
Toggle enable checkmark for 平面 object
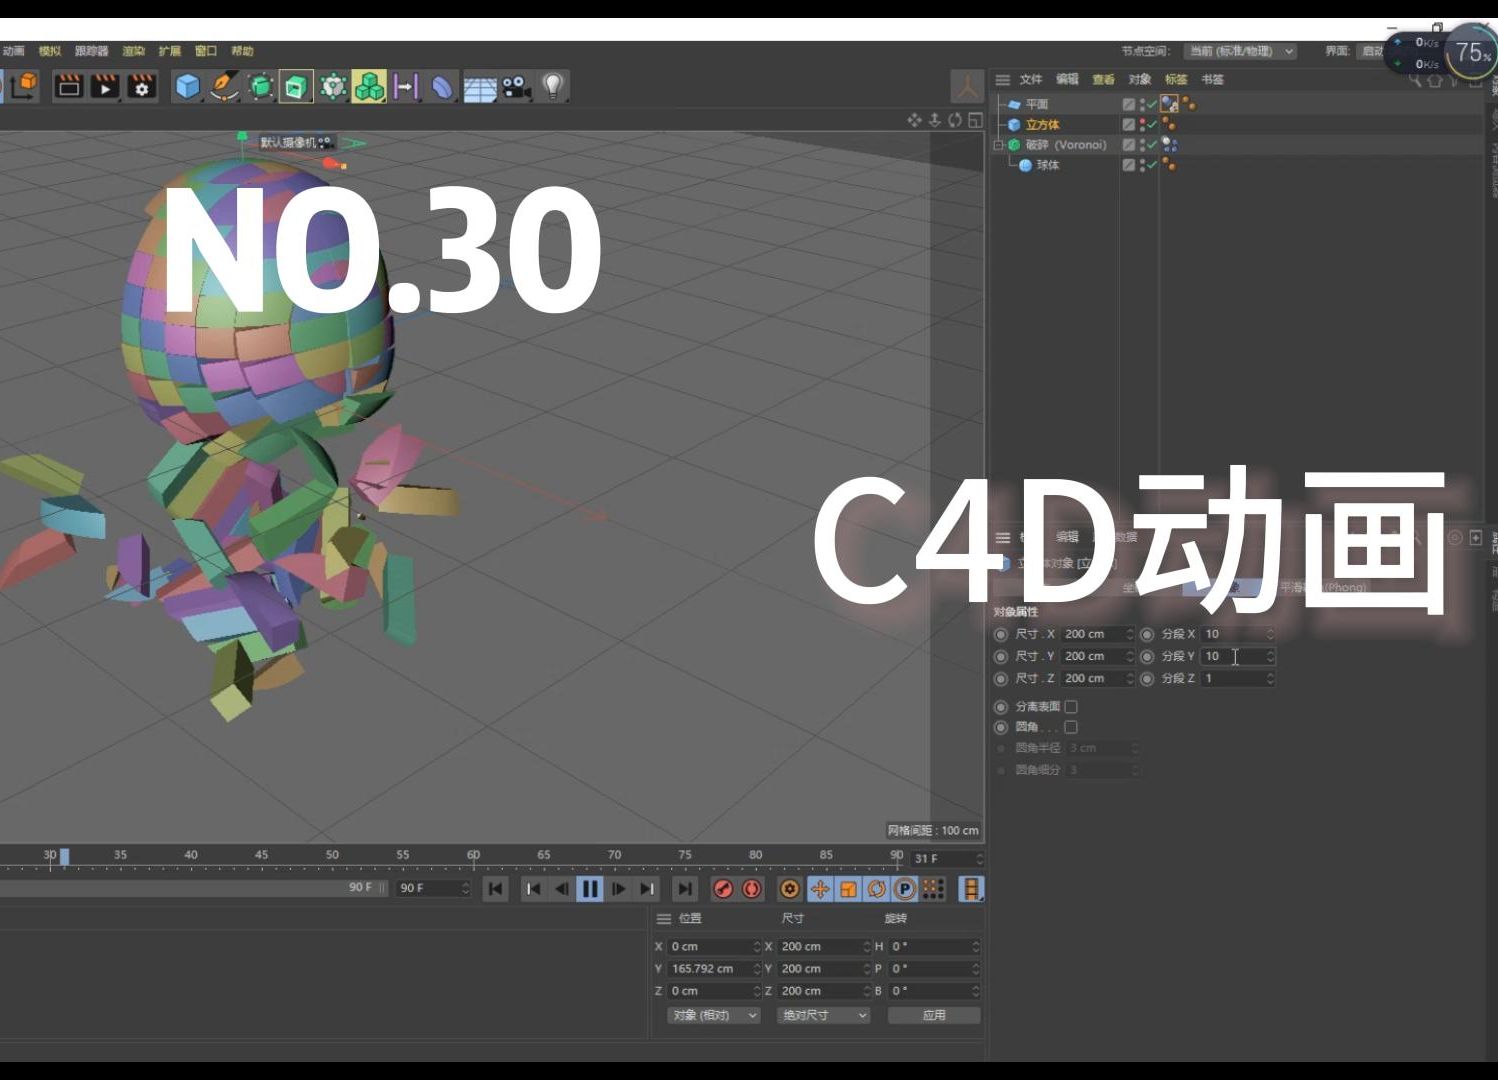point(1152,104)
